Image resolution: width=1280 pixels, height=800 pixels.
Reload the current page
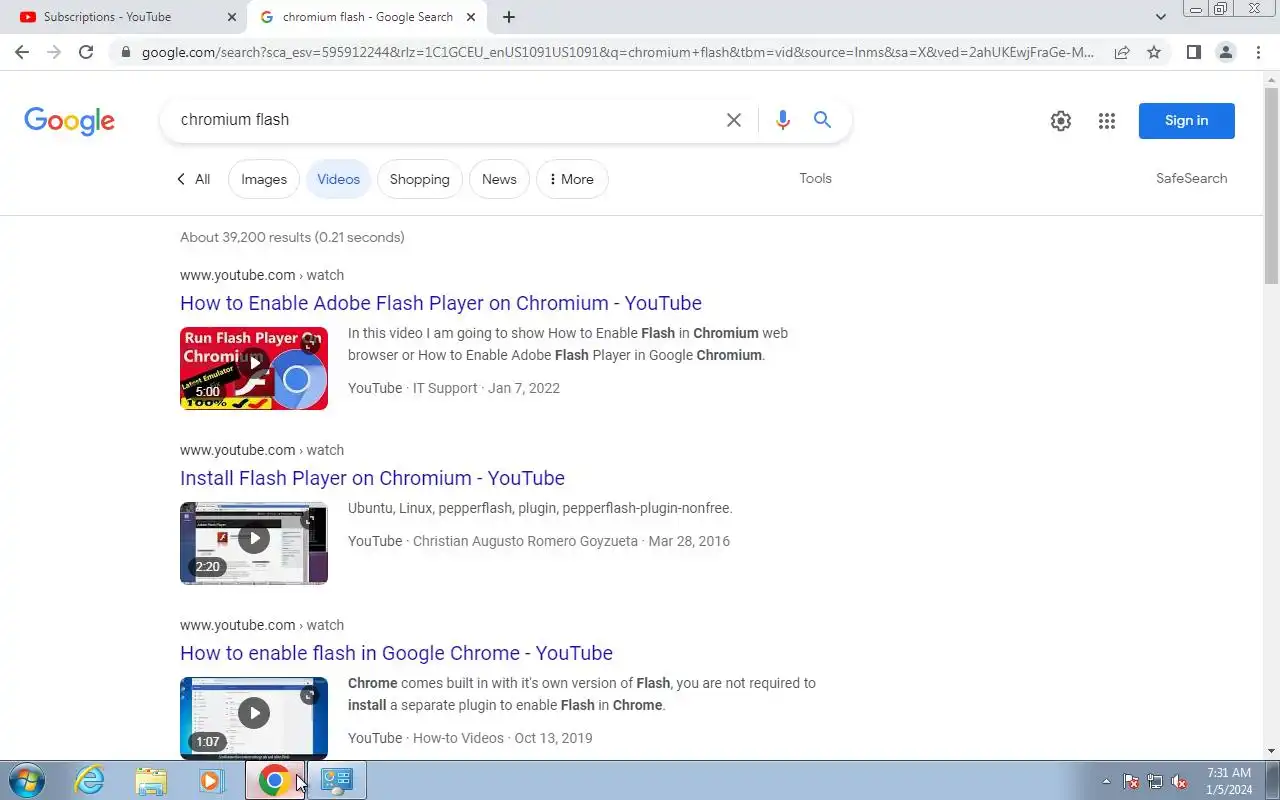coord(86,52)
